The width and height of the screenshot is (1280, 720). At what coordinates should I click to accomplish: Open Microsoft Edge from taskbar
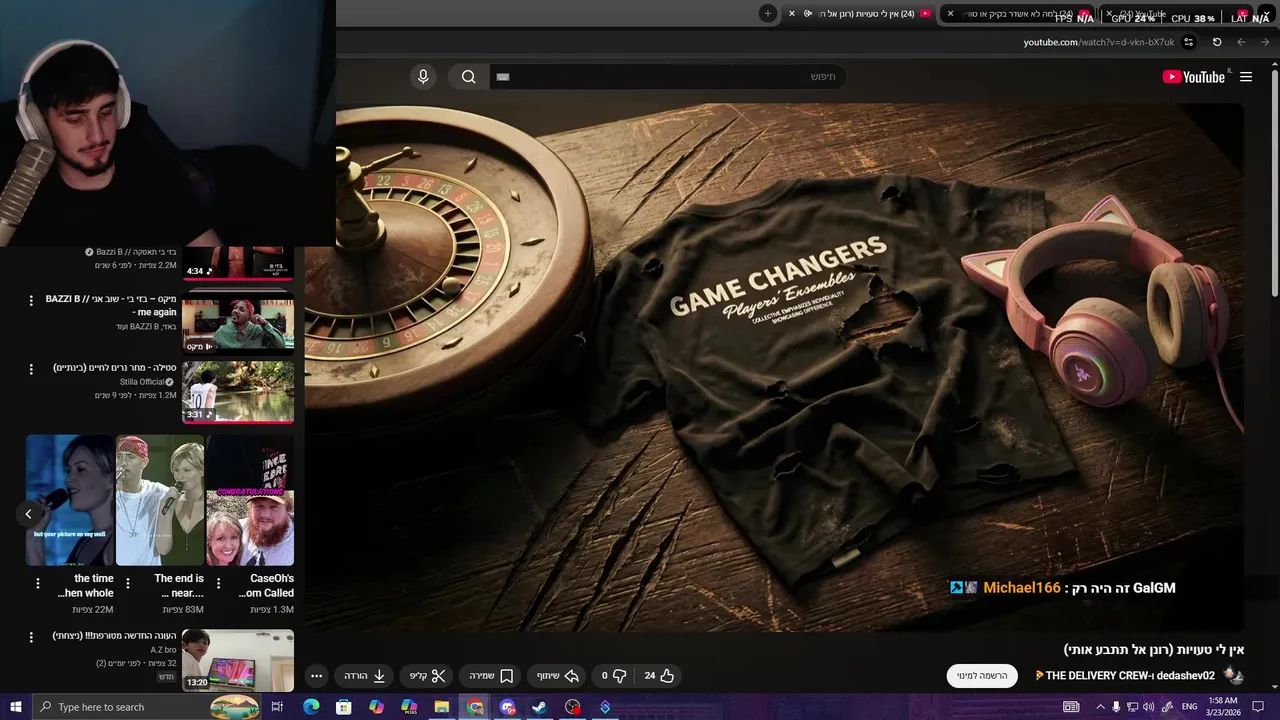pyautogui.click(x=311, y=707)
